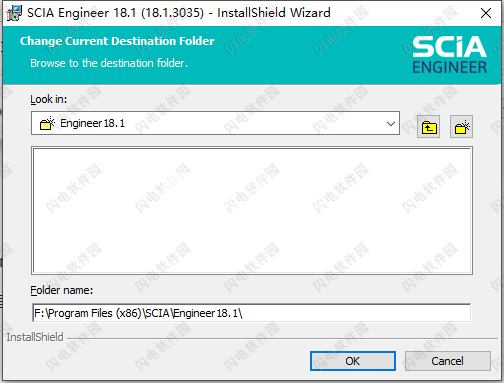Cancel the folder change

point(448,361)
